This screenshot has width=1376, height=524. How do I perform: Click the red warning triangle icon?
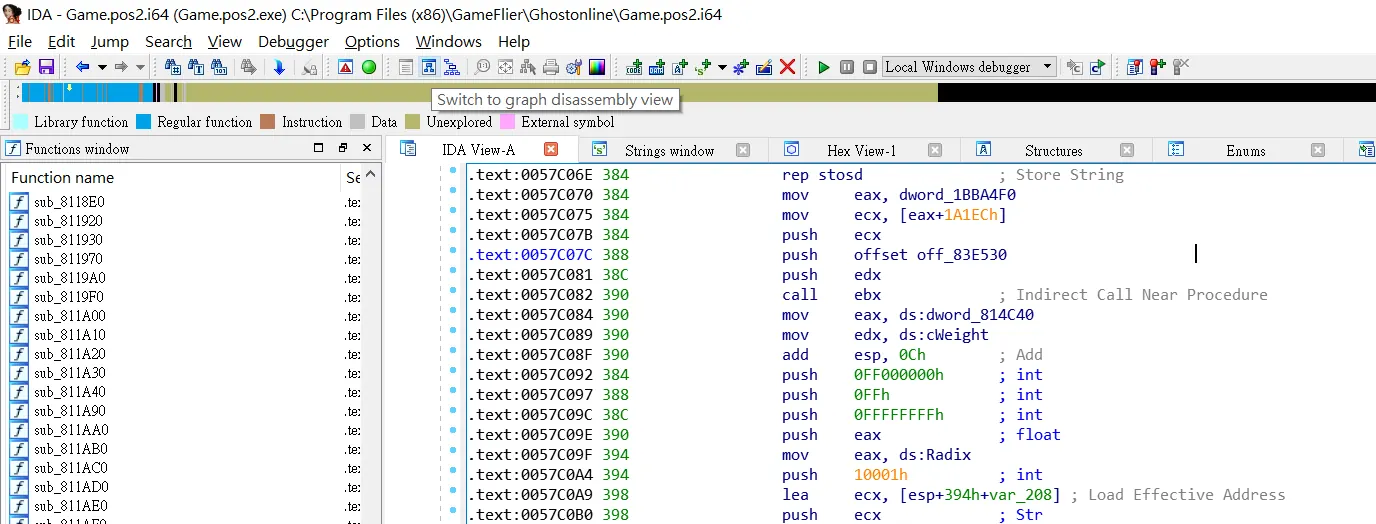[x=345, y=67]
